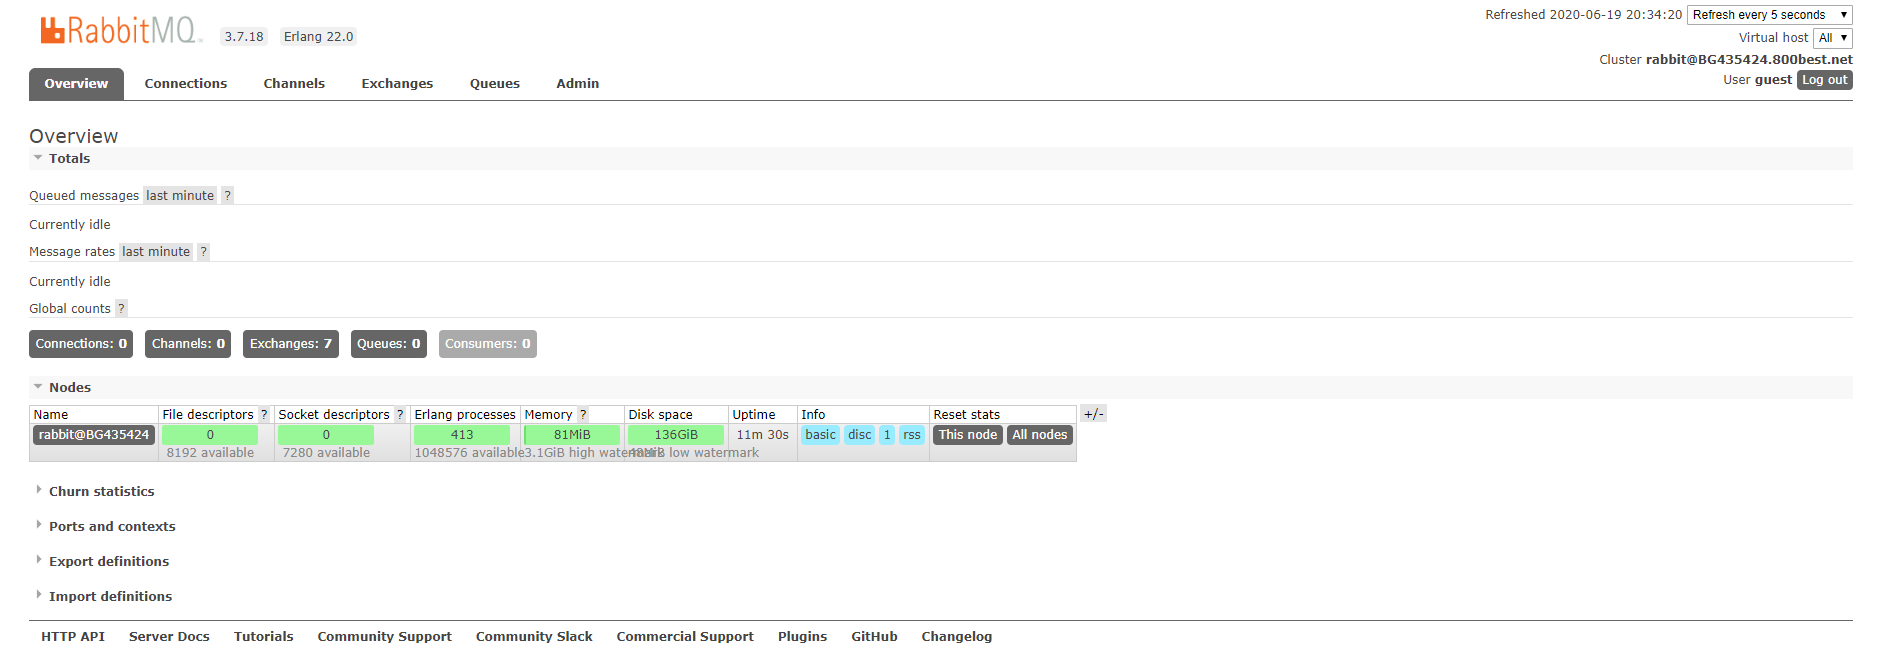Click the File descriptors 0 bar
The image size is (1882, 646).
pos(210,435)
